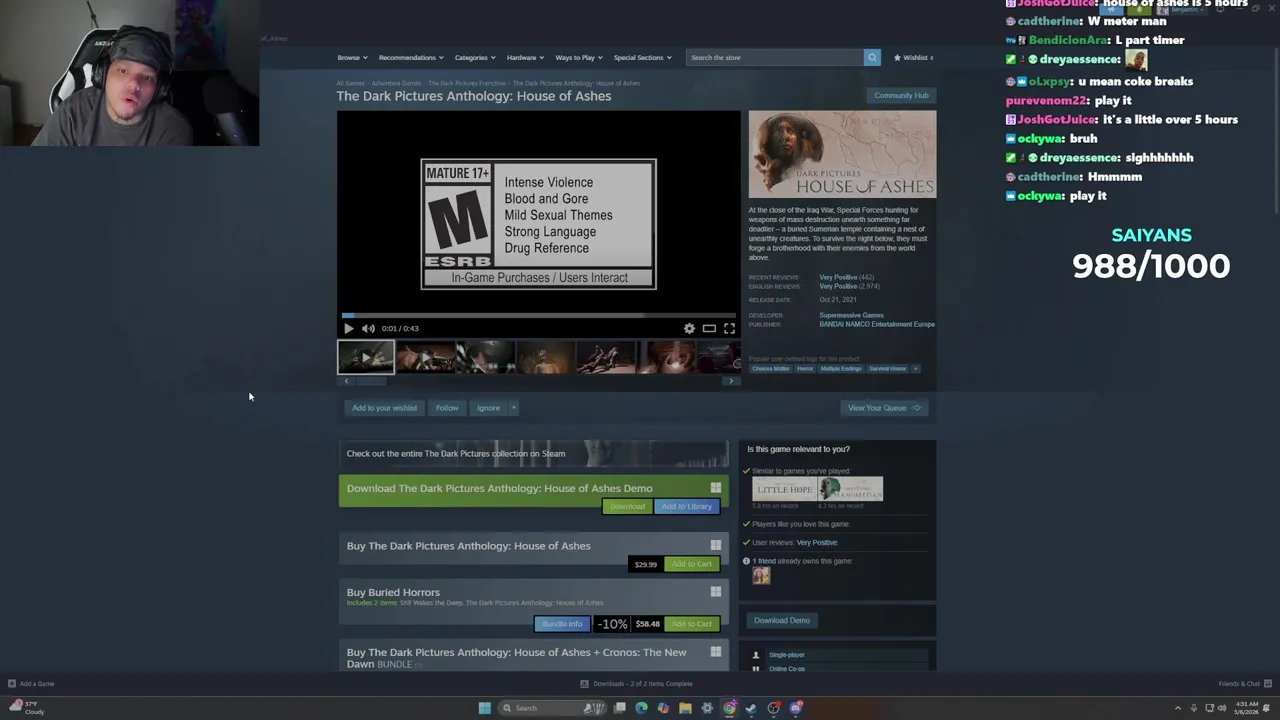This screenshot has height=720, width=1280.
Task: Open the weather widget on taskbar
Action: click(27, 708)
